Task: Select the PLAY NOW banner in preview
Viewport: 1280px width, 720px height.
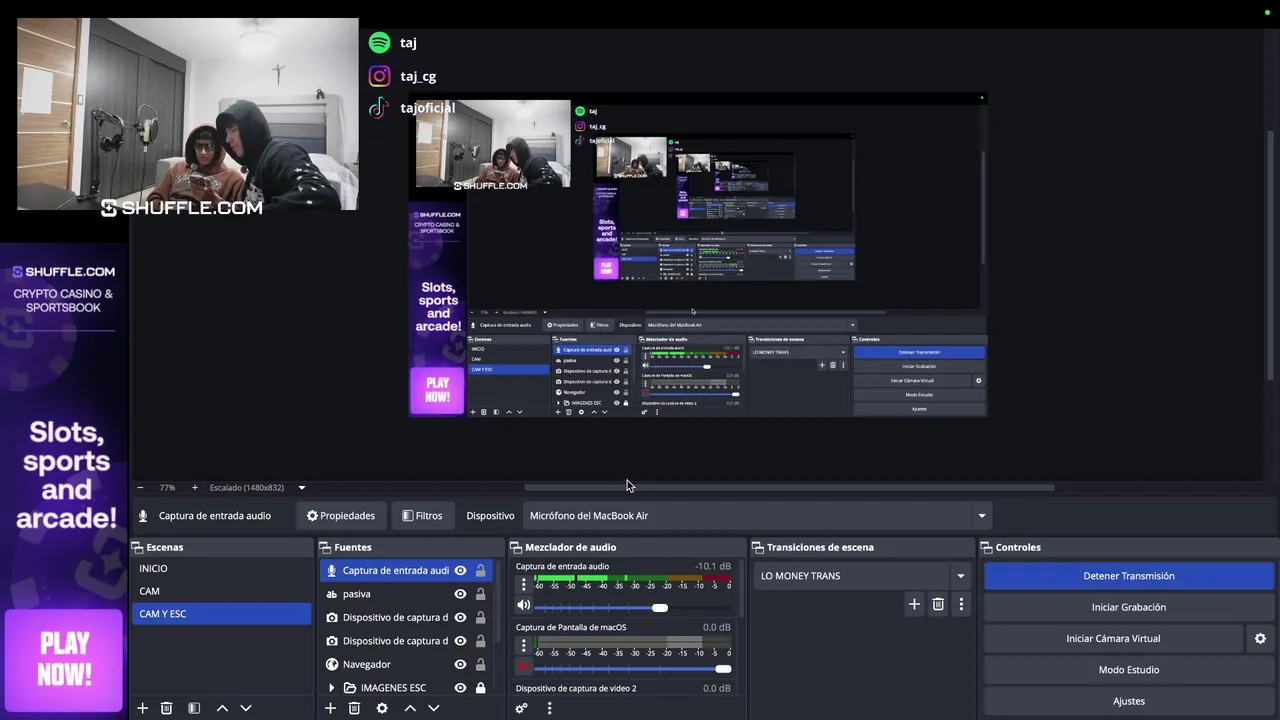Action: [437, 390]
